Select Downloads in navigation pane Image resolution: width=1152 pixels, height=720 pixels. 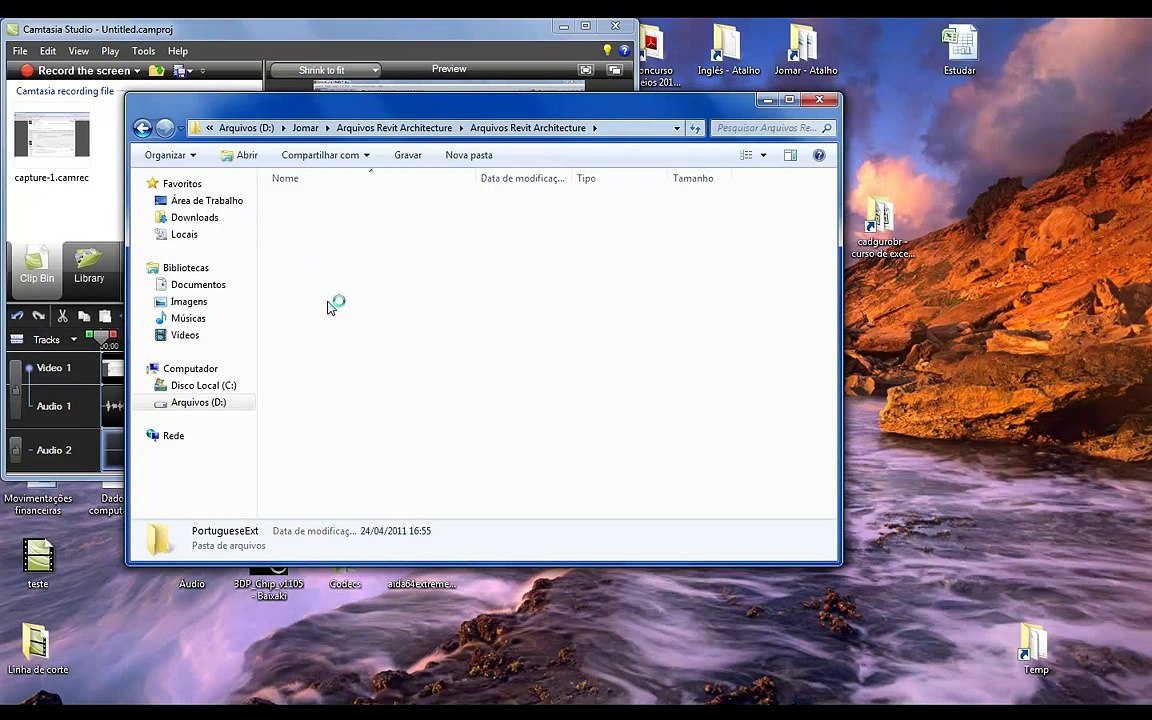186,217
